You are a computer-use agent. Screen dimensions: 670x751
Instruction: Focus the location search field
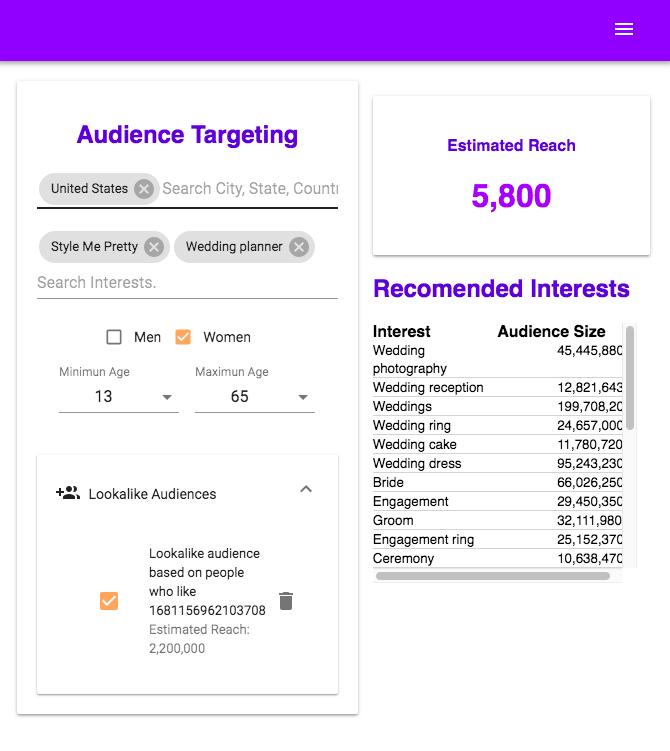tap(250, 189)
